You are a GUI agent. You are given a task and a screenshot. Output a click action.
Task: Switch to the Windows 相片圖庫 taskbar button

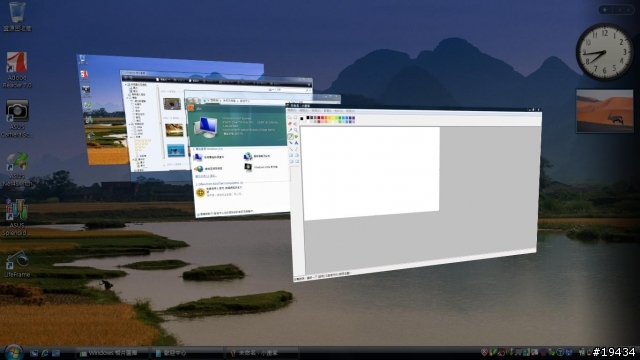(x=113, y=353)
